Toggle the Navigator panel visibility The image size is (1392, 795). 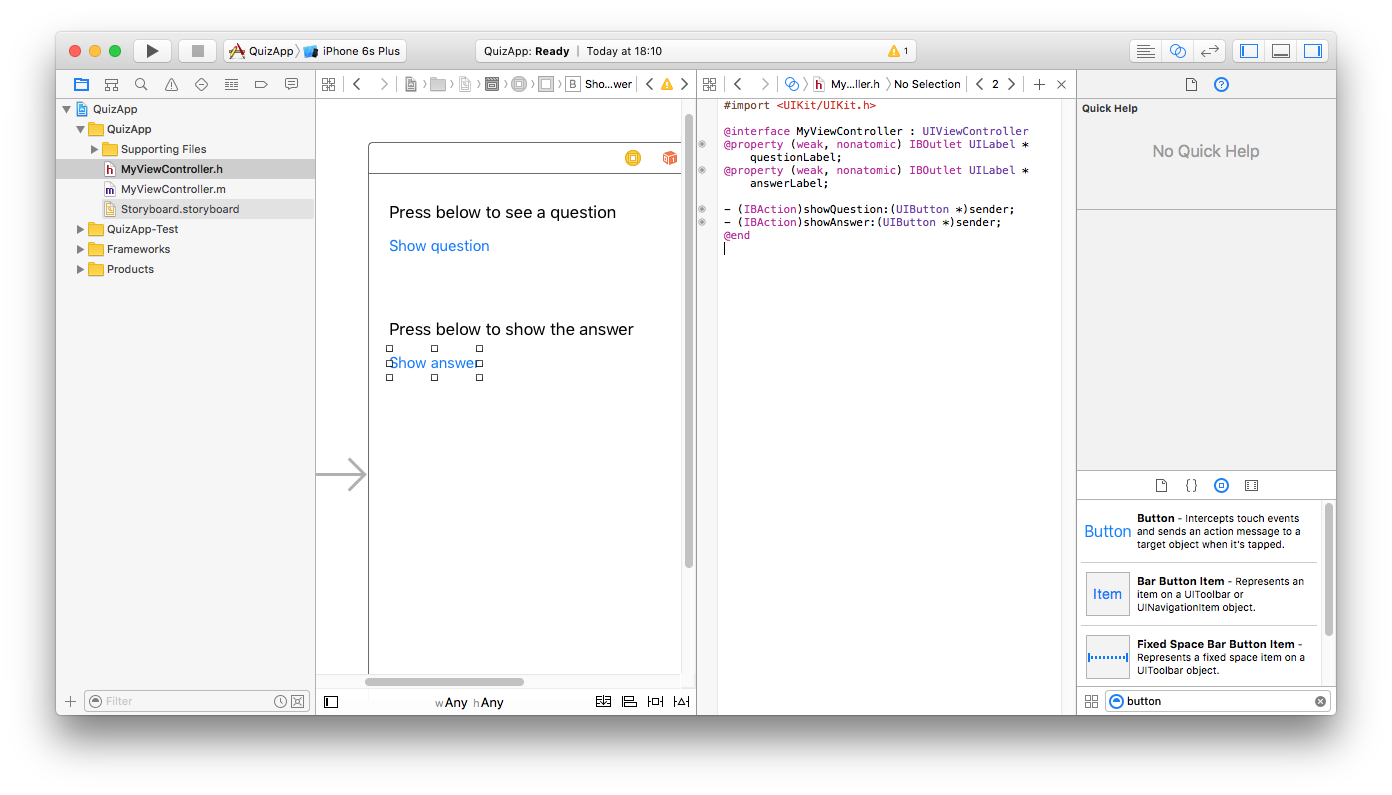click(1250, 51)
